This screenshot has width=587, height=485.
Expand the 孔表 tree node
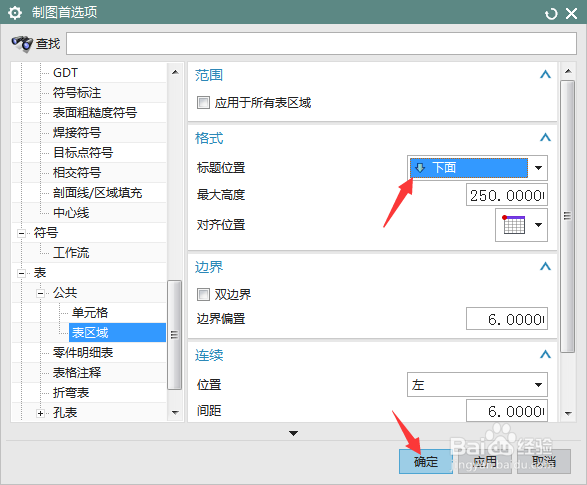[x=40, y=413]
